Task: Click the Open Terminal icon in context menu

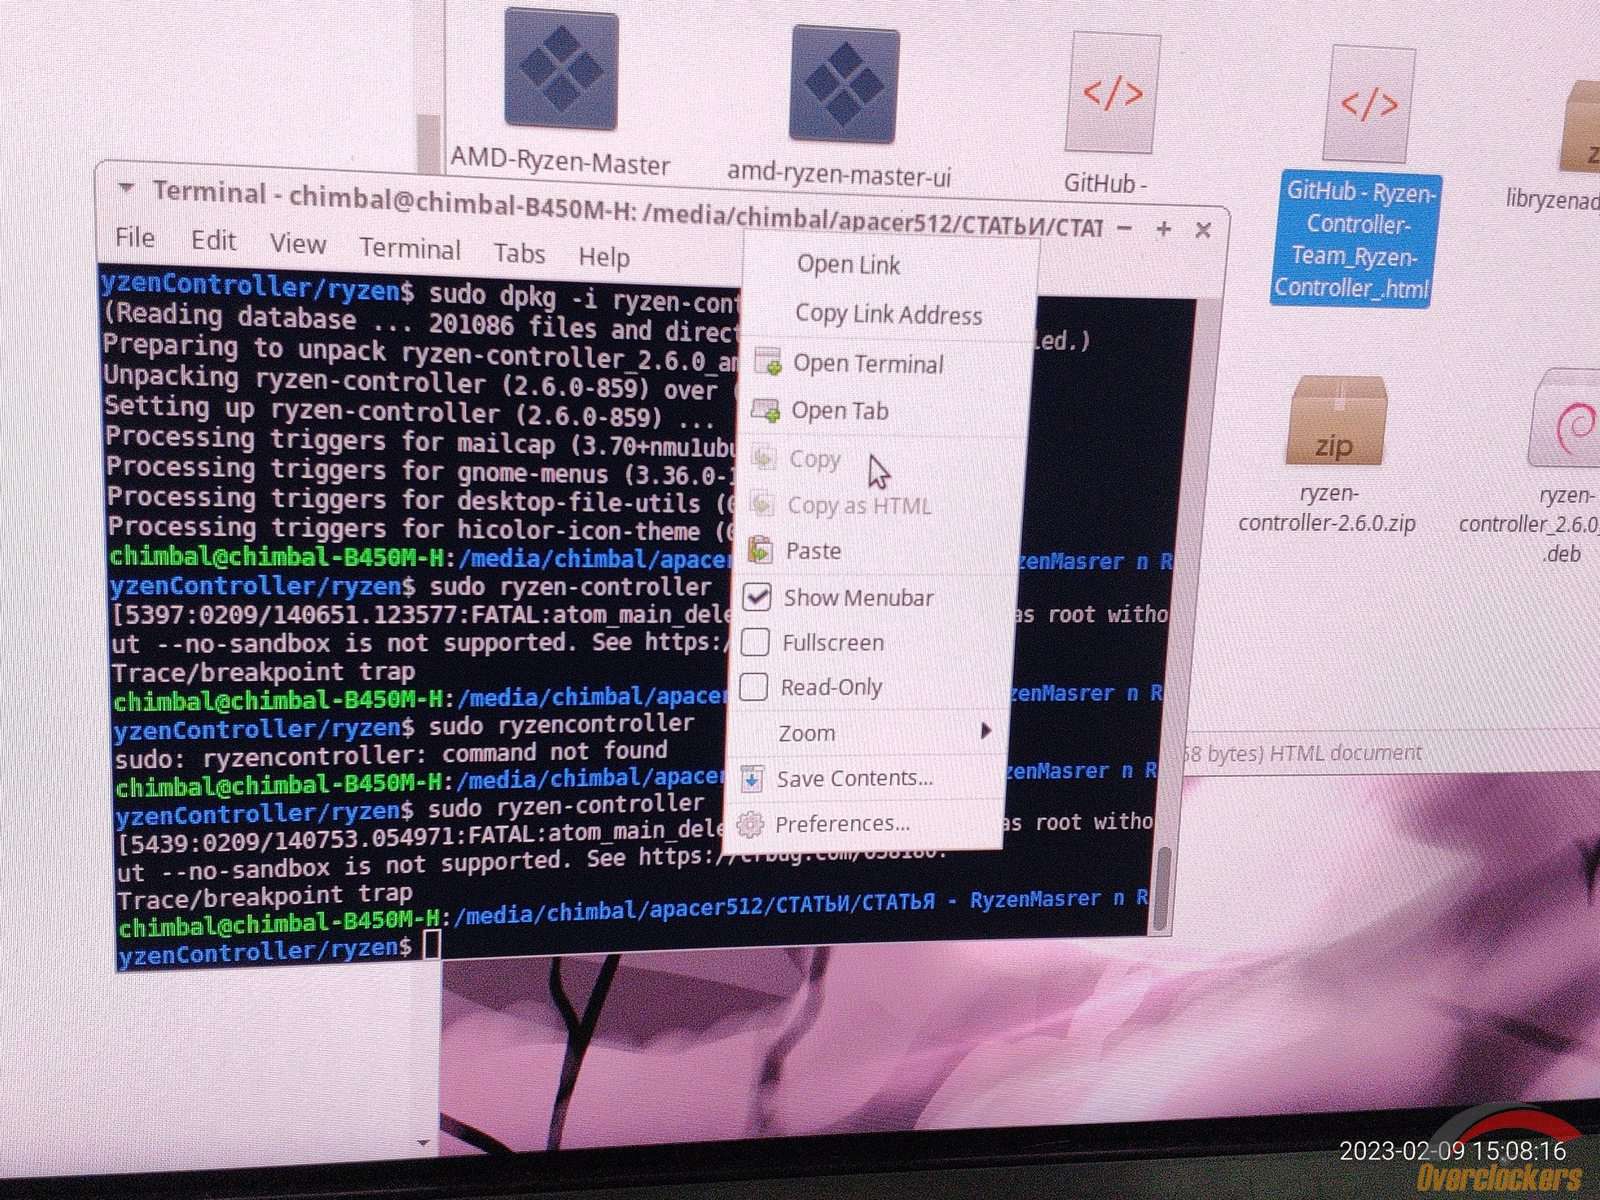Action: click(x=767, y=362)
